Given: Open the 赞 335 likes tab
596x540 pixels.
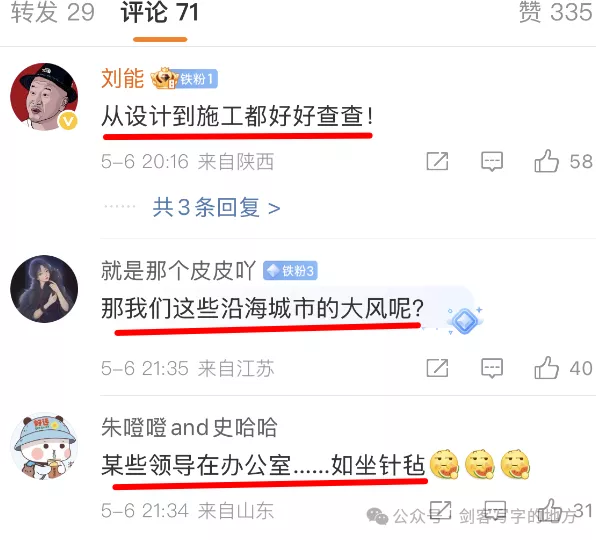Looking at the screenshot, I should click(555, 12).
